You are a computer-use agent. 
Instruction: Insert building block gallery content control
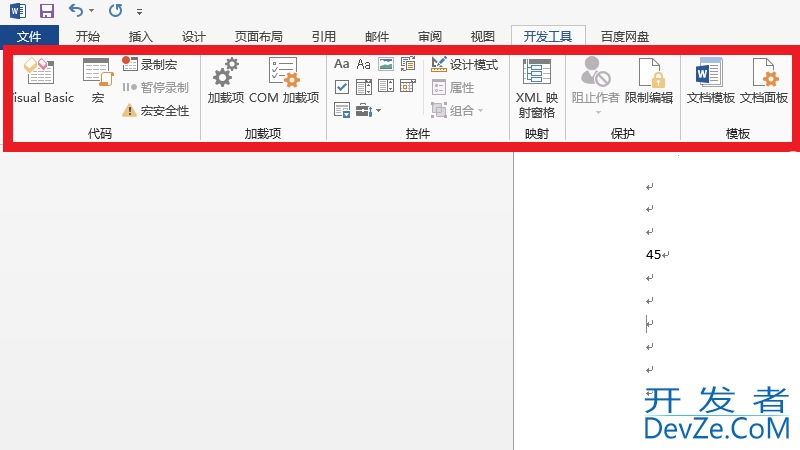click(x=408, y=64)
